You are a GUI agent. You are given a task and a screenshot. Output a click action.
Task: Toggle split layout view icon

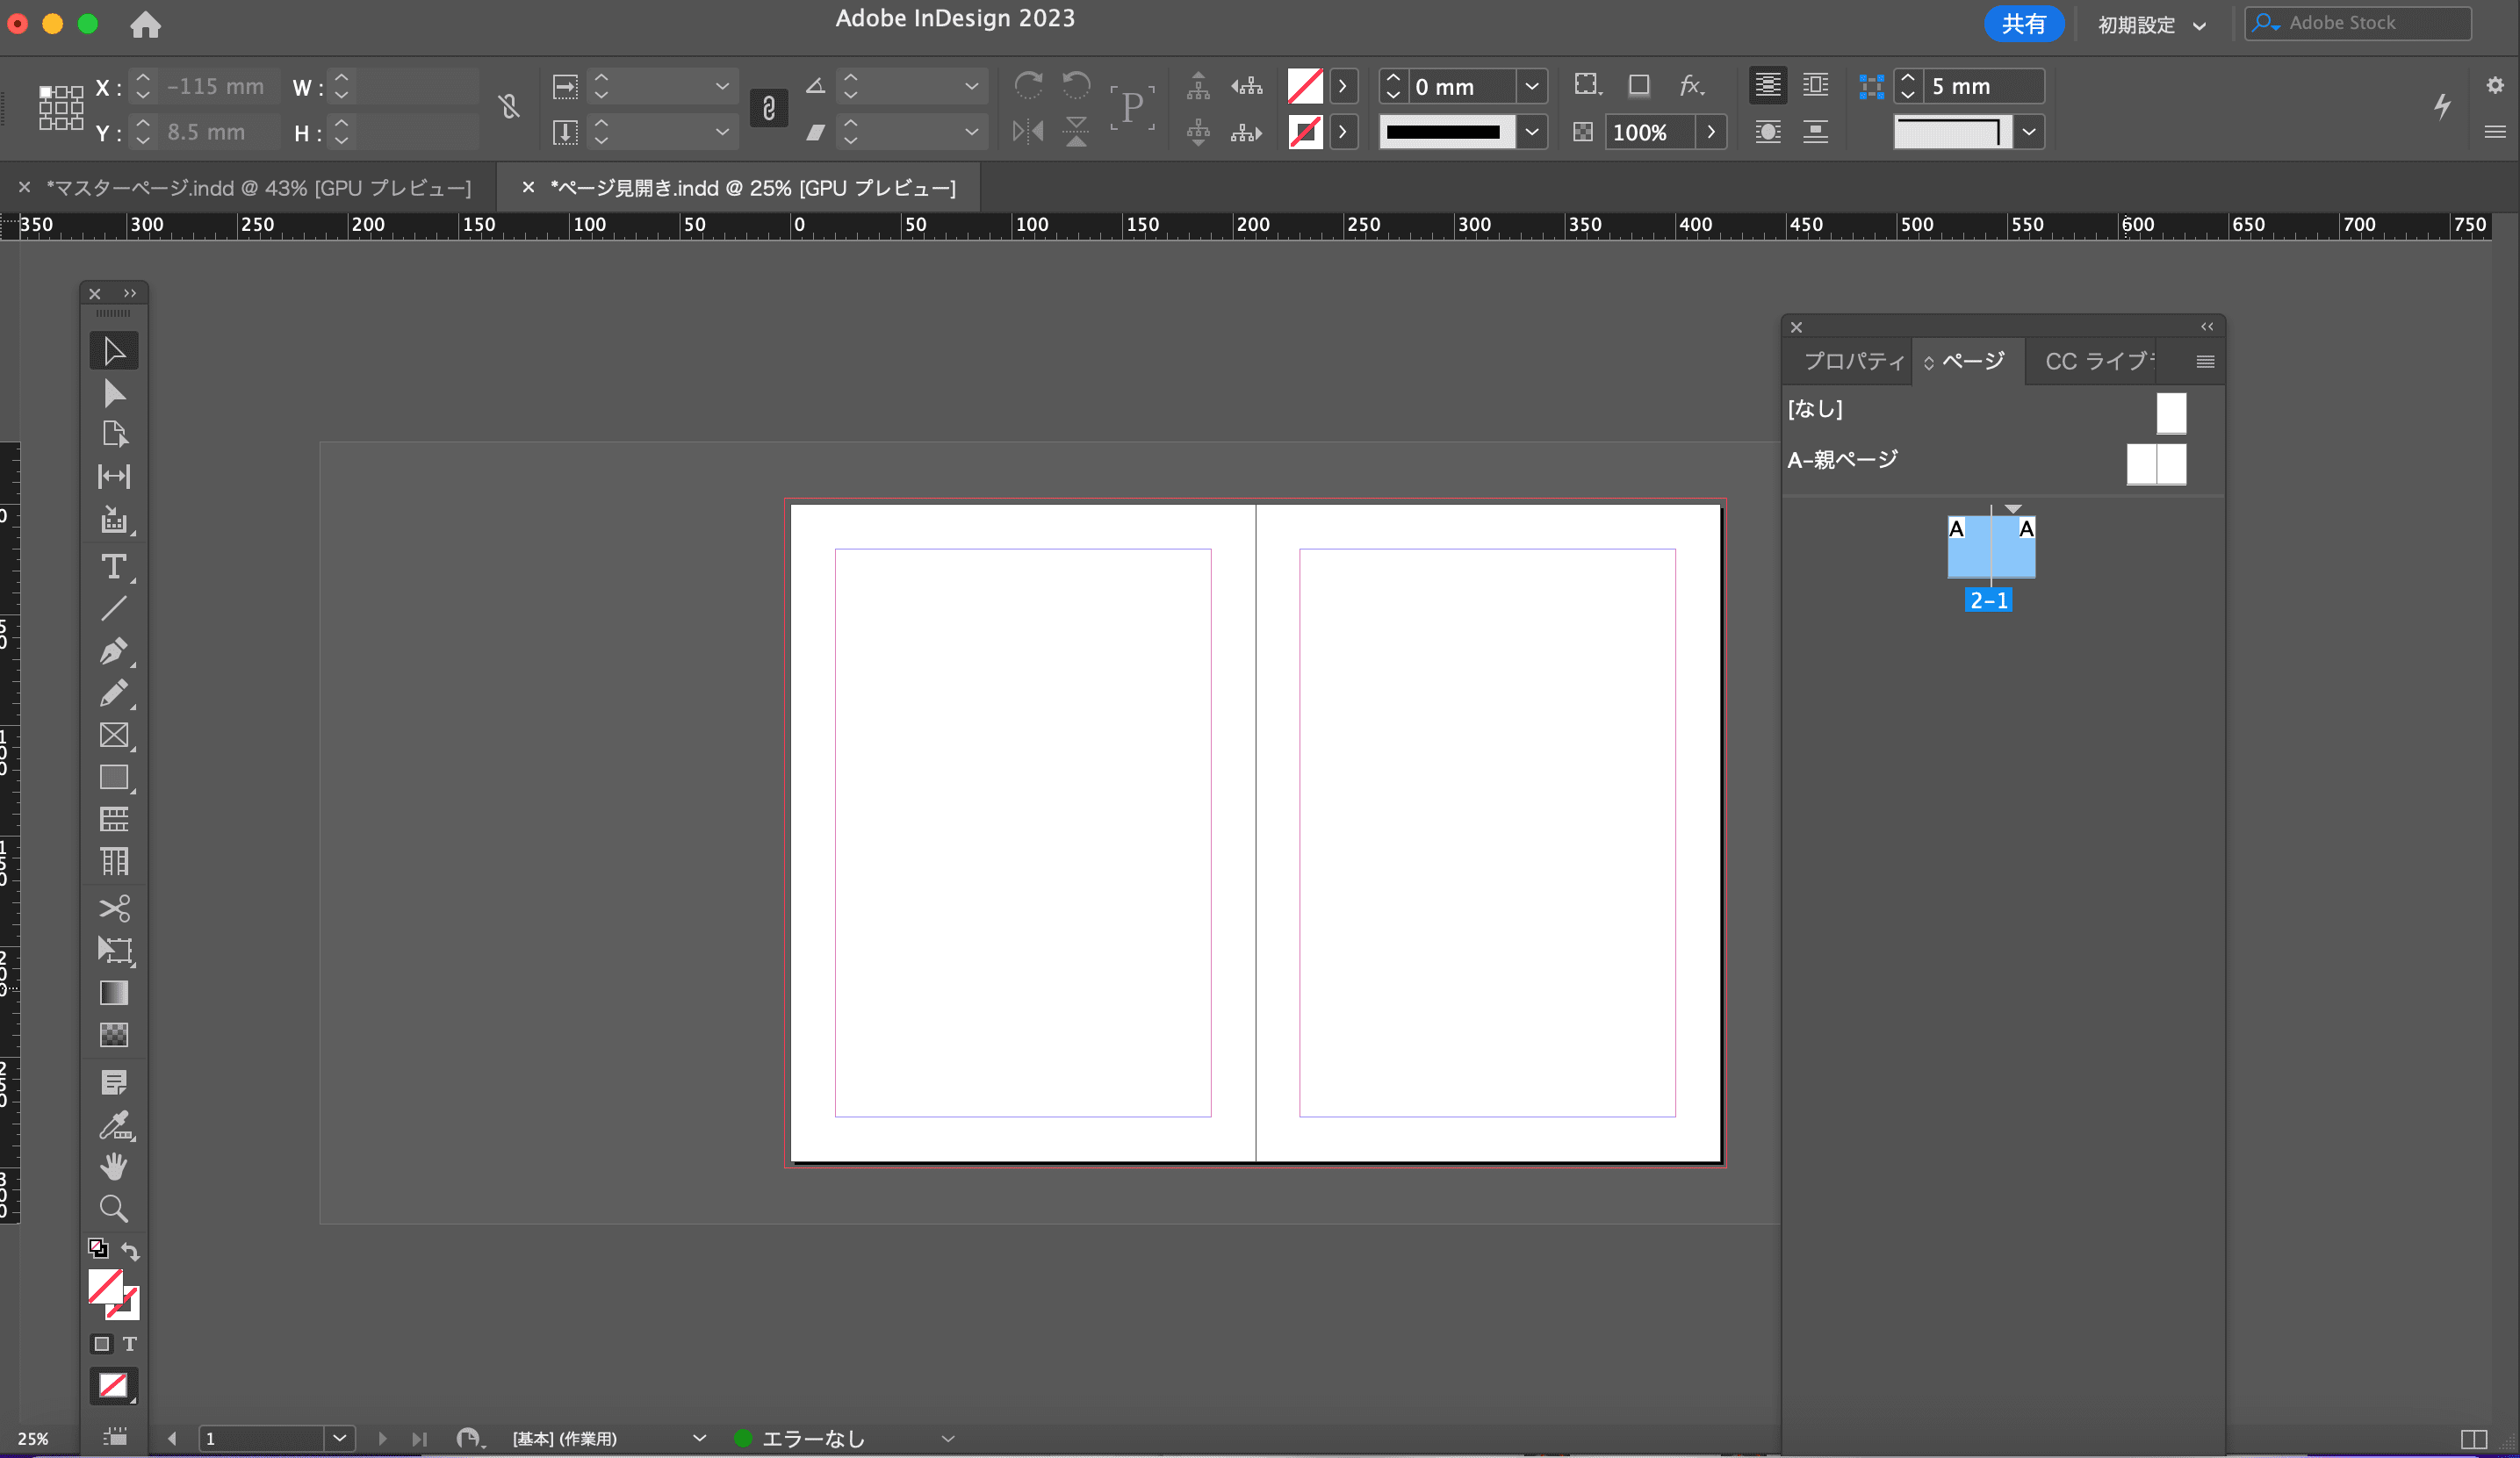coord(2474,1439)
